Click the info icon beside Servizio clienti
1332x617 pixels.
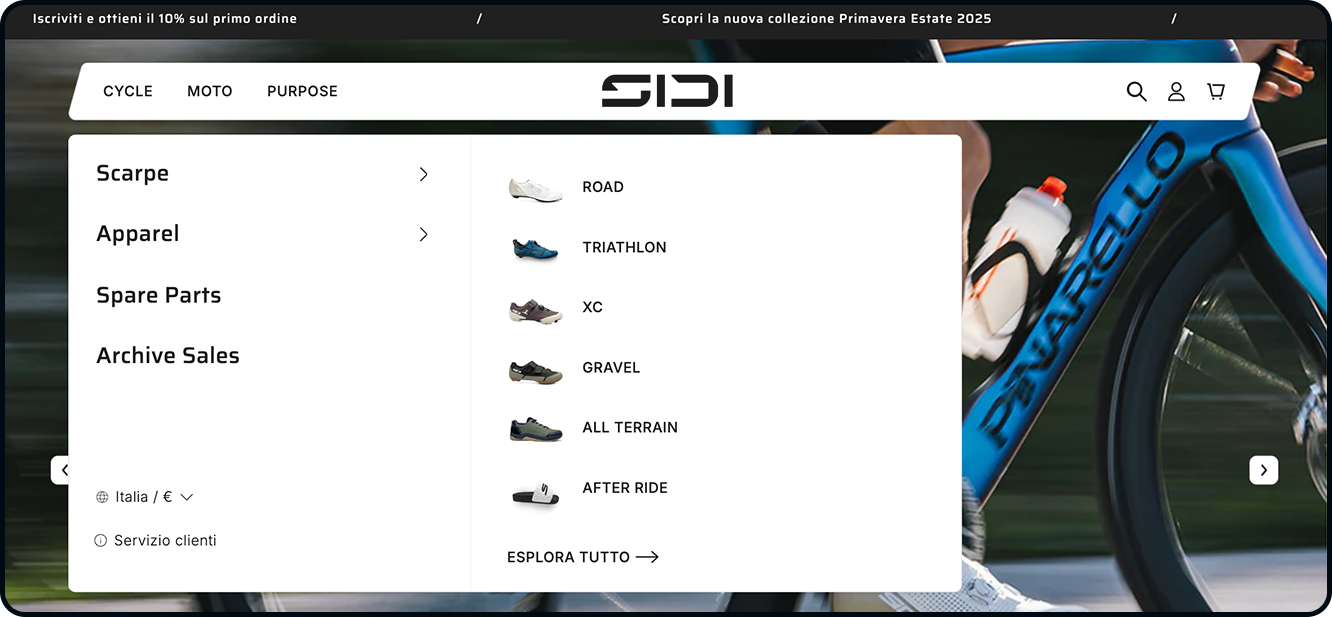tap(100, 541)
